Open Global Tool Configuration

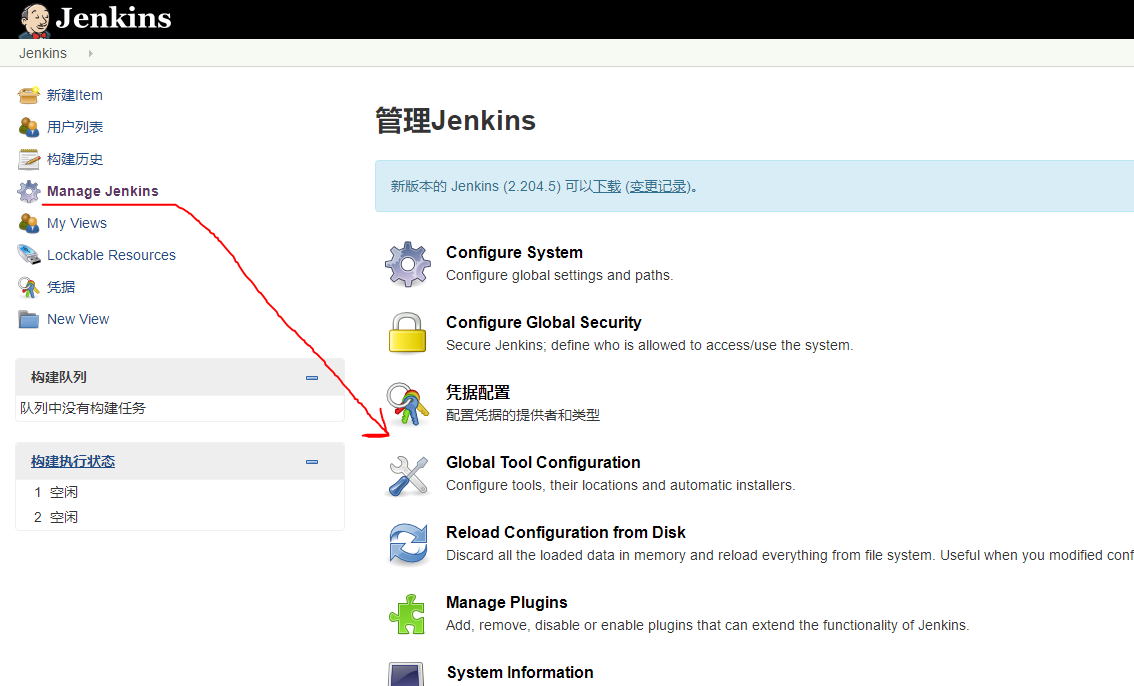coord(543,463)
